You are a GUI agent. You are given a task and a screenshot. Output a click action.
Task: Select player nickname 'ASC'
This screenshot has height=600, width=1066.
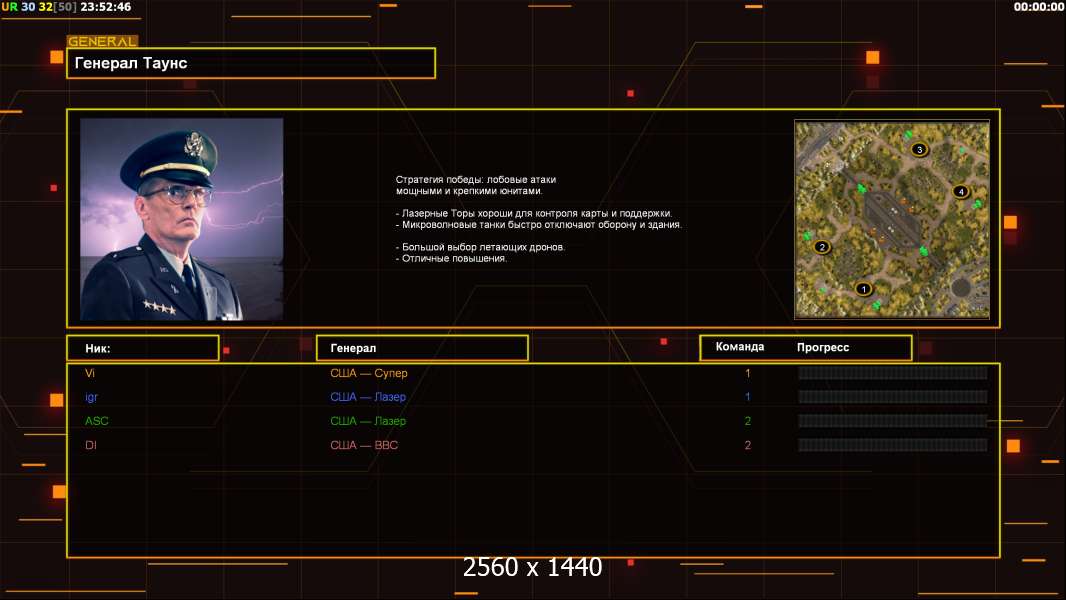97,421
